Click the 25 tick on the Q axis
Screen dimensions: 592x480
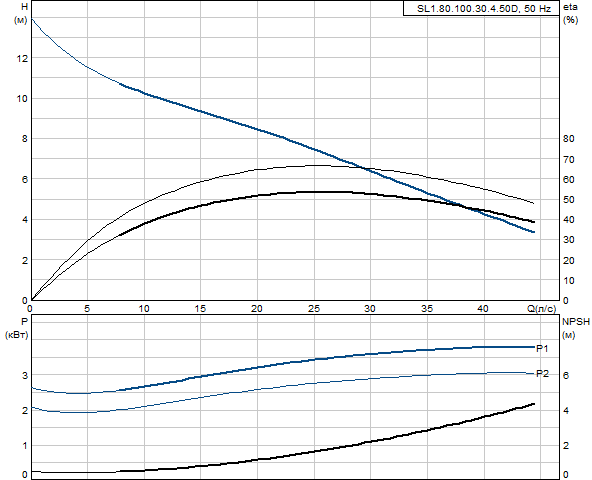point(313,309)
